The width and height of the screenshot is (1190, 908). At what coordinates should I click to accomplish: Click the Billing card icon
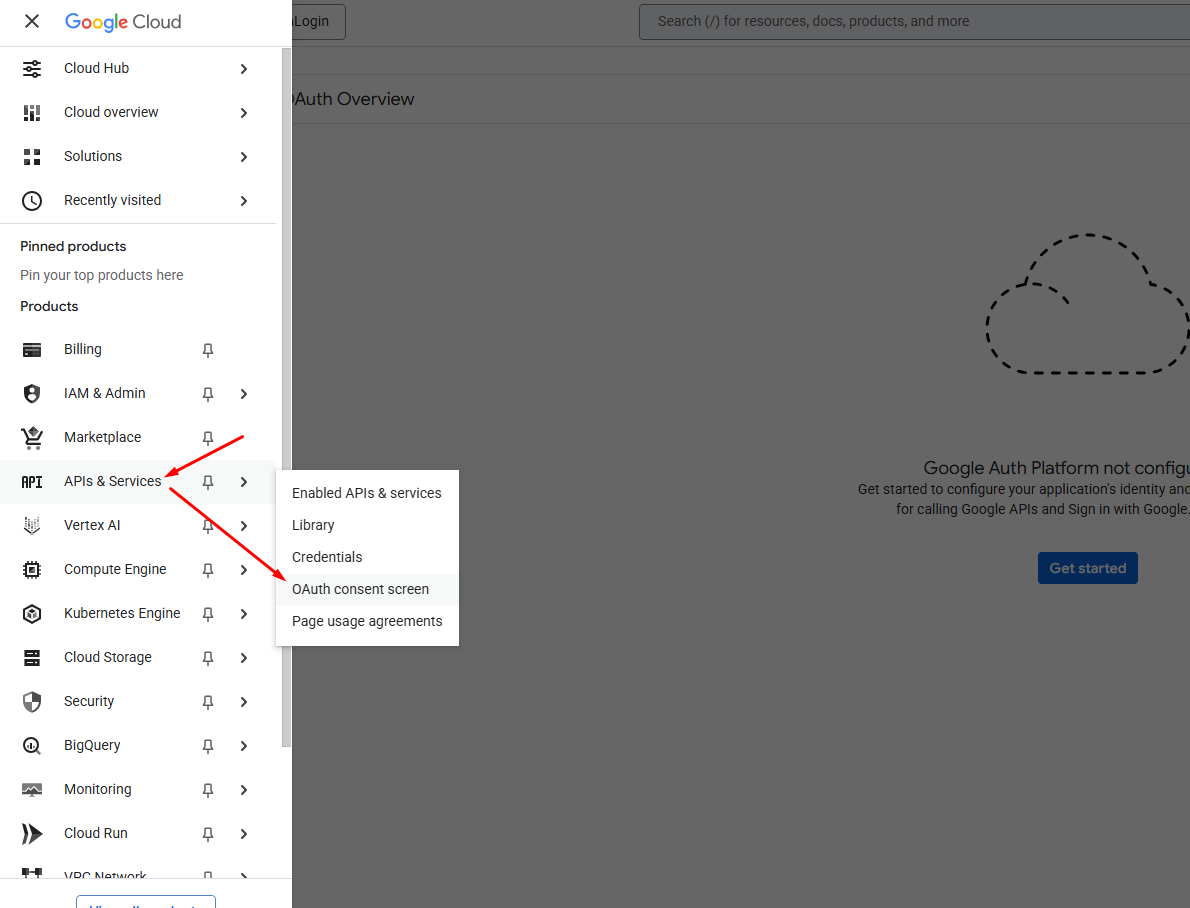pyautogui.click(x=32, y=349)
